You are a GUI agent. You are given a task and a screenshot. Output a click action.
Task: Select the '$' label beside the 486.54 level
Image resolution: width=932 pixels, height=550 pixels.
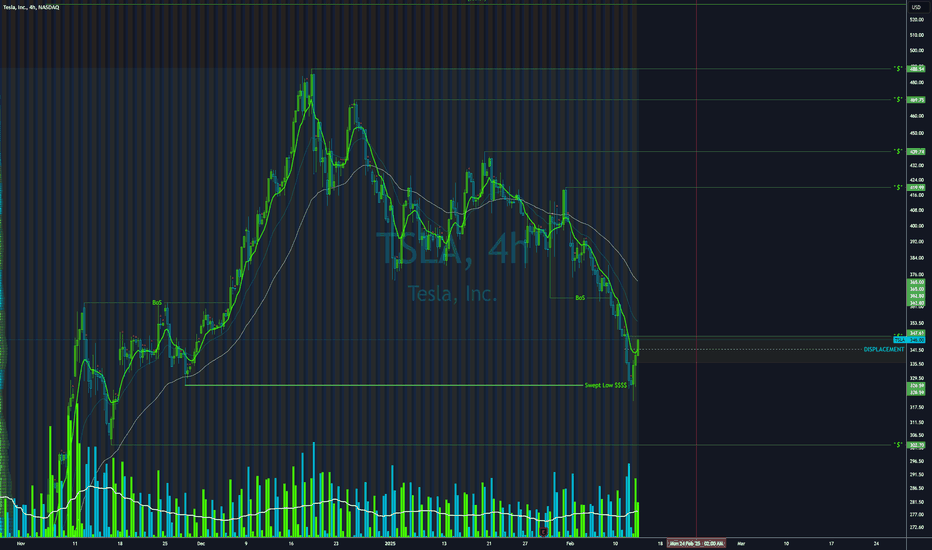click(x=898, y=69)
